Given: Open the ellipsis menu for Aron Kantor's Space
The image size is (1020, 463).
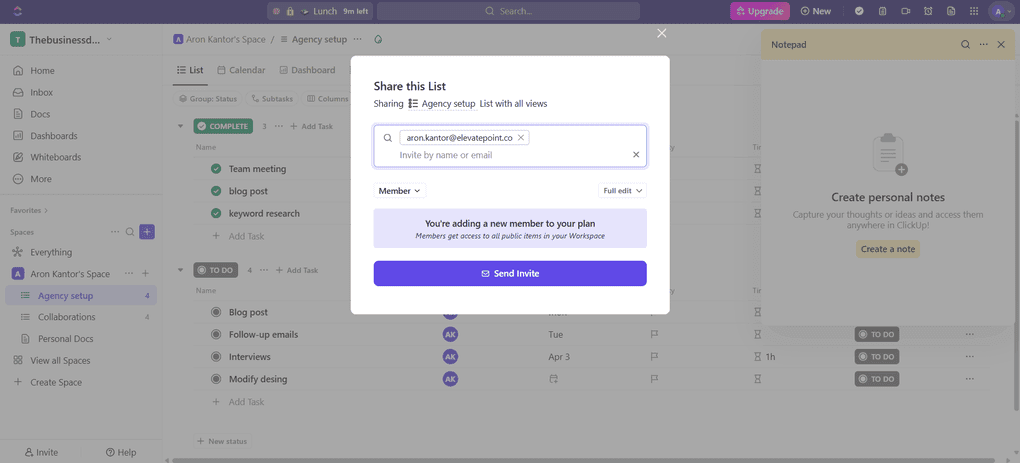Looking at the screenshot, I should tap(129, 274).
